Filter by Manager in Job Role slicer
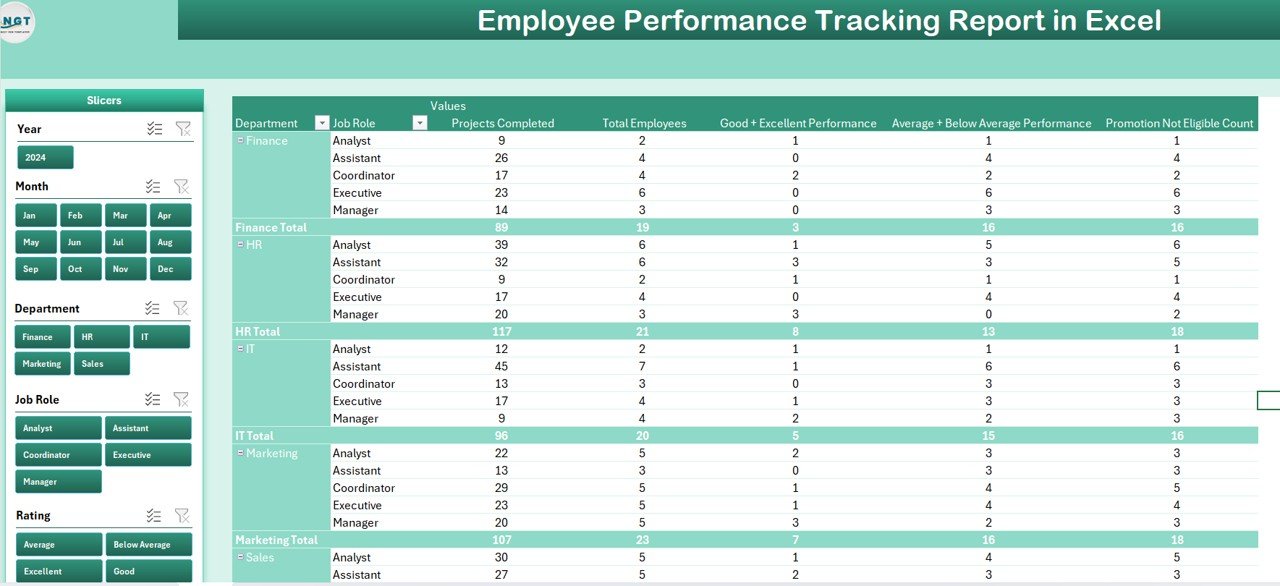The height and width of the screenshot is (586, 1280). [x=59, y=482]
